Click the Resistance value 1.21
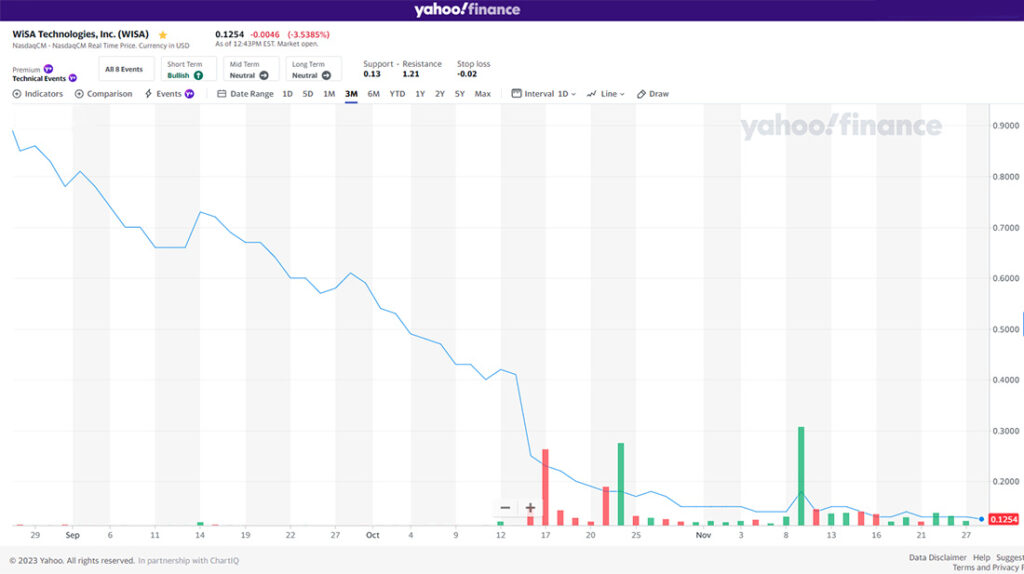Screen dimensions: 1024x574 coord(411,74)
